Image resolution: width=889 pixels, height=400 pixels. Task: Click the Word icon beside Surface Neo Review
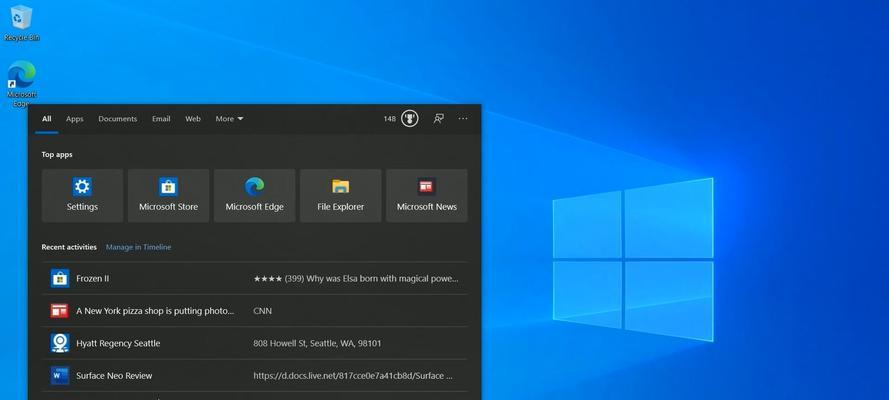(60, 375)
